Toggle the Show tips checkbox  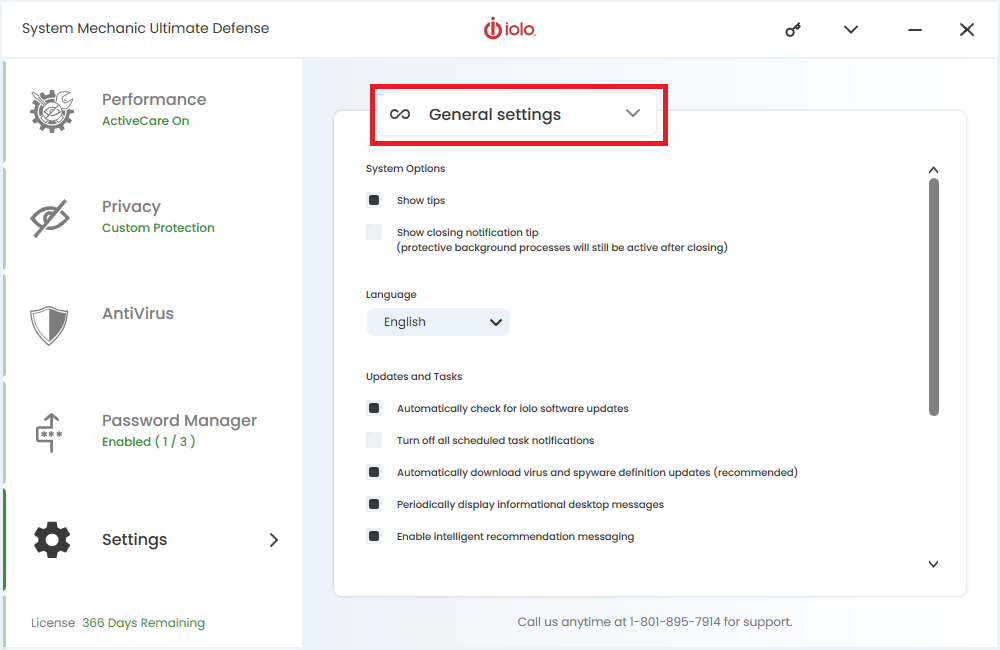pos(374,200)
